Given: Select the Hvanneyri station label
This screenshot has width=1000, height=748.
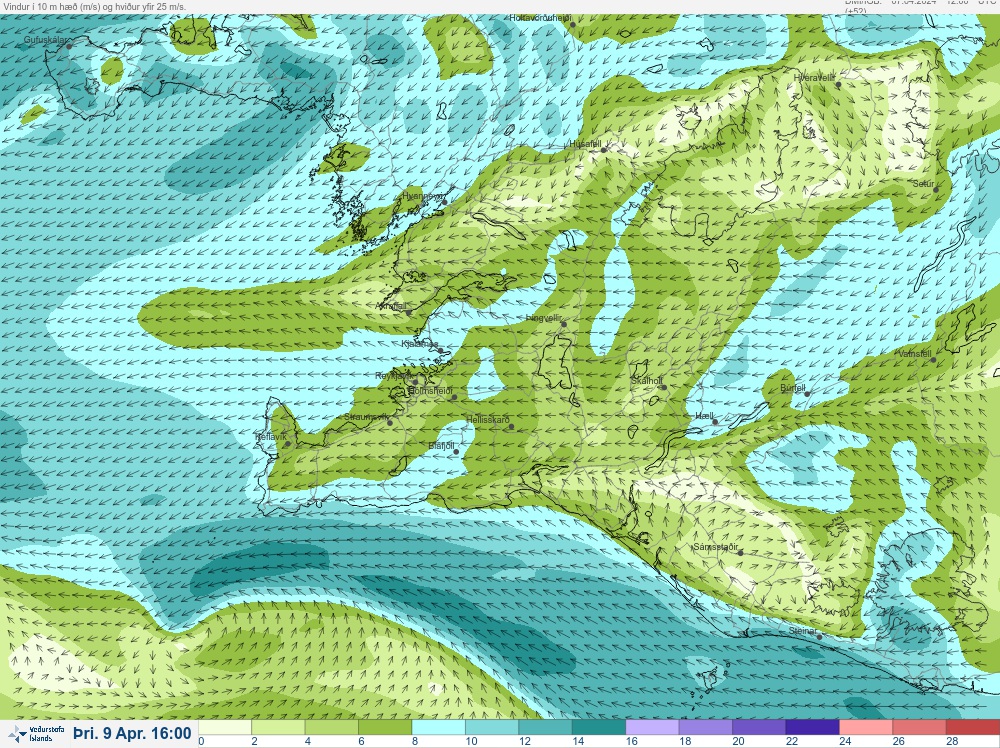Looking at the screenshot, I should [x=423, y=196].
